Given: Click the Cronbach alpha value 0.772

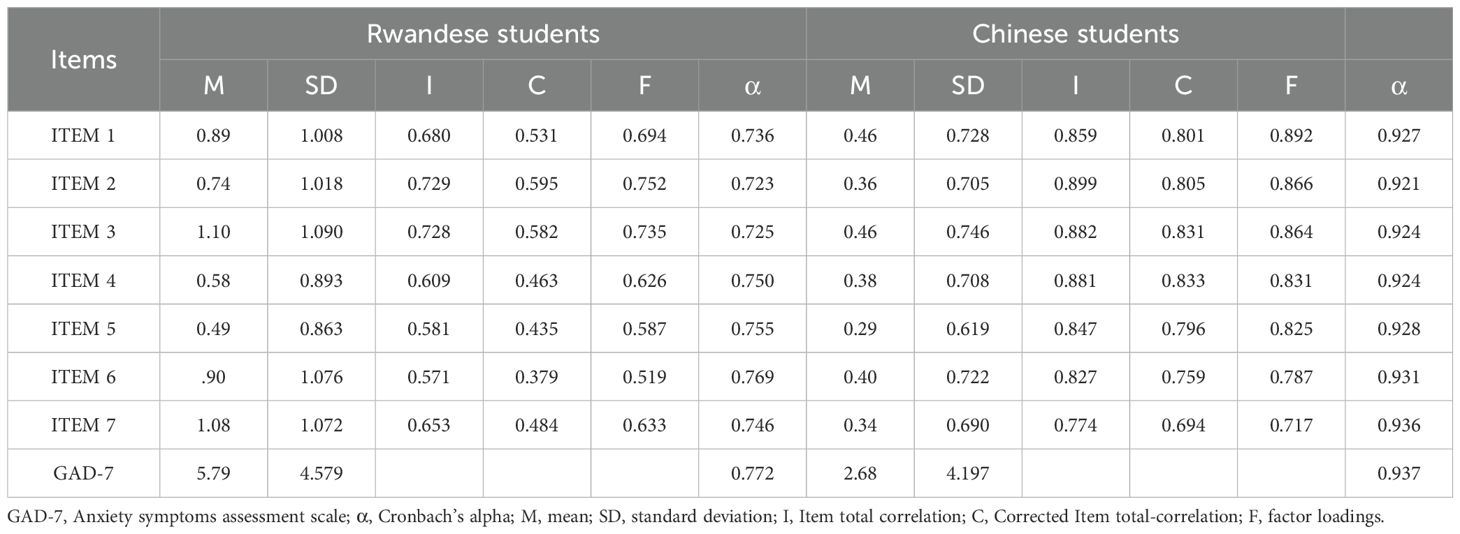Looking at the screenshot, I should tap(753, 473).
